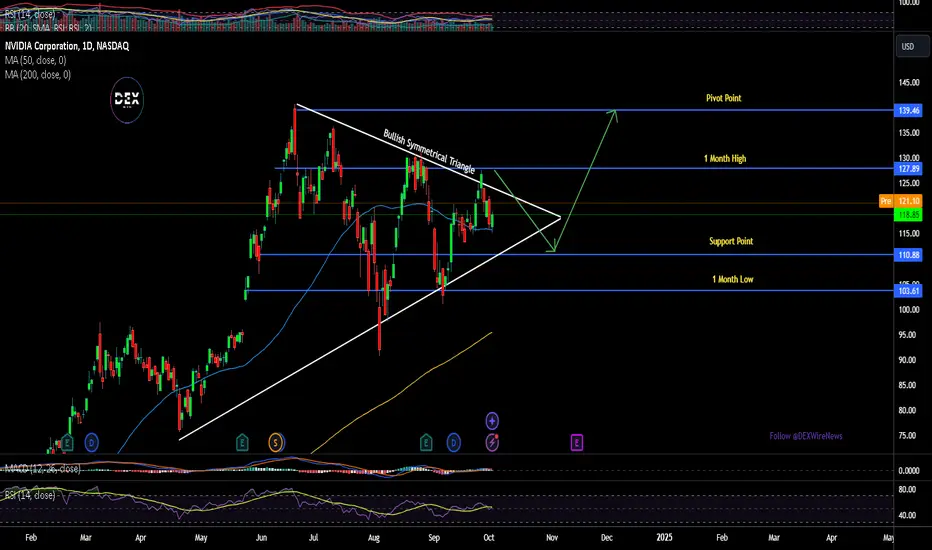Screen dimensions: 932x550
Task: Click the Support Point annotation text
Action: click(731, 241)
